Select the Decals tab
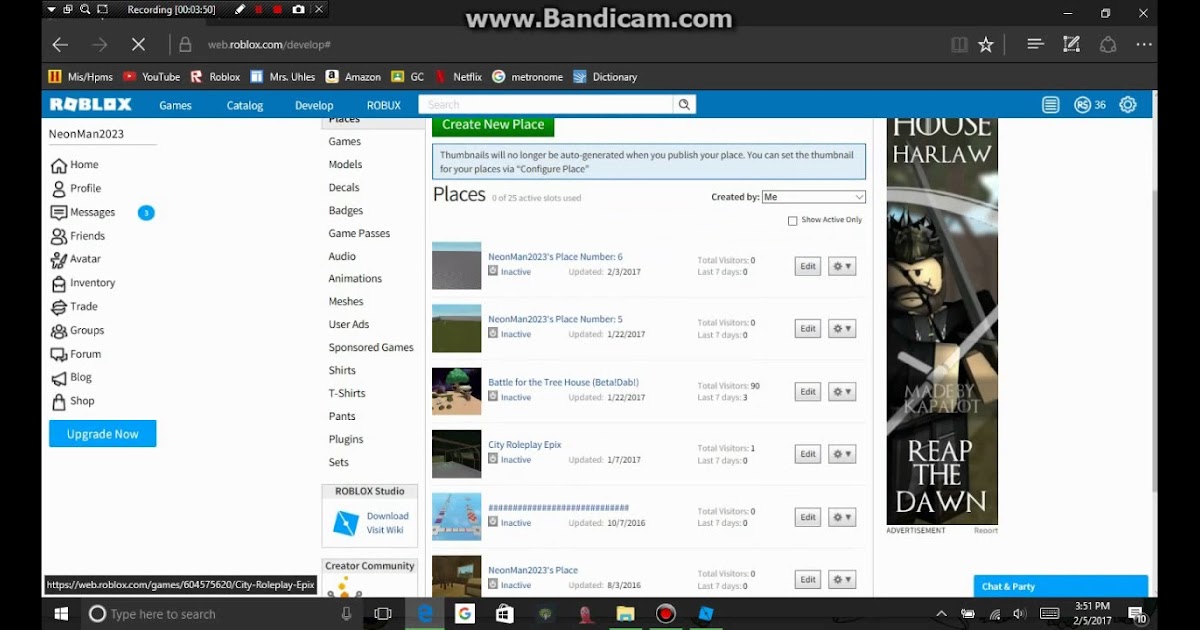Screen dimensions: 1200x630 [344, 187]
